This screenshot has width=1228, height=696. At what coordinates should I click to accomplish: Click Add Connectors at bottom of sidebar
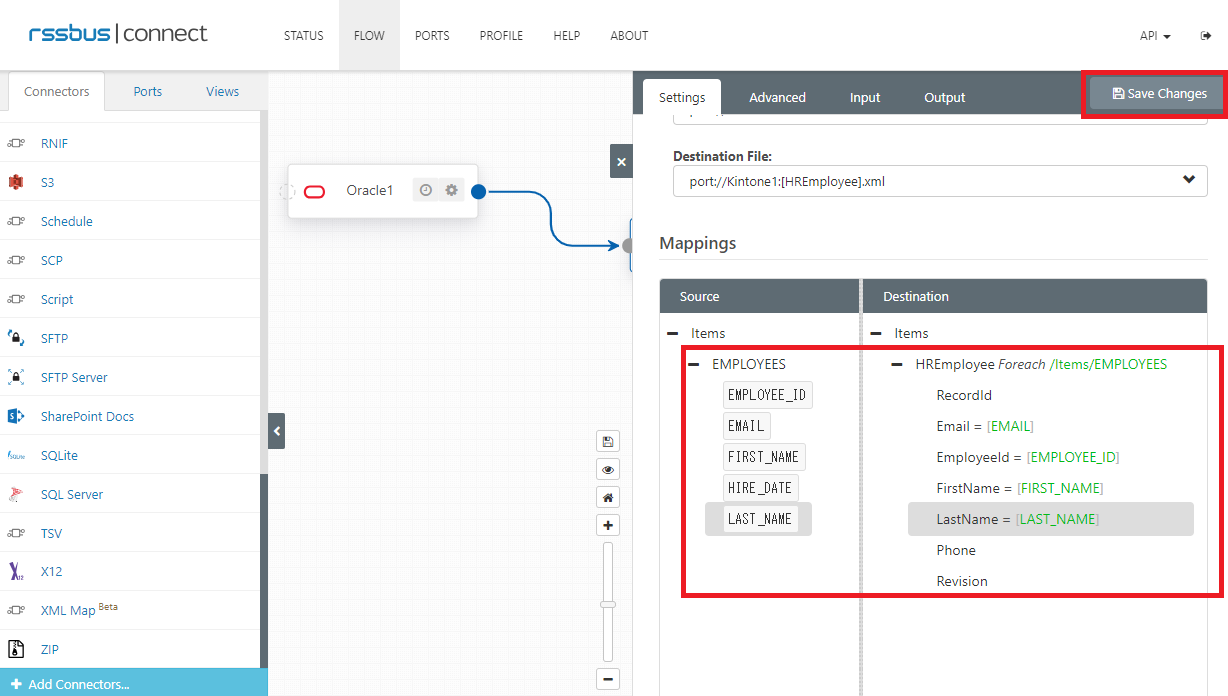pos(70,684)
